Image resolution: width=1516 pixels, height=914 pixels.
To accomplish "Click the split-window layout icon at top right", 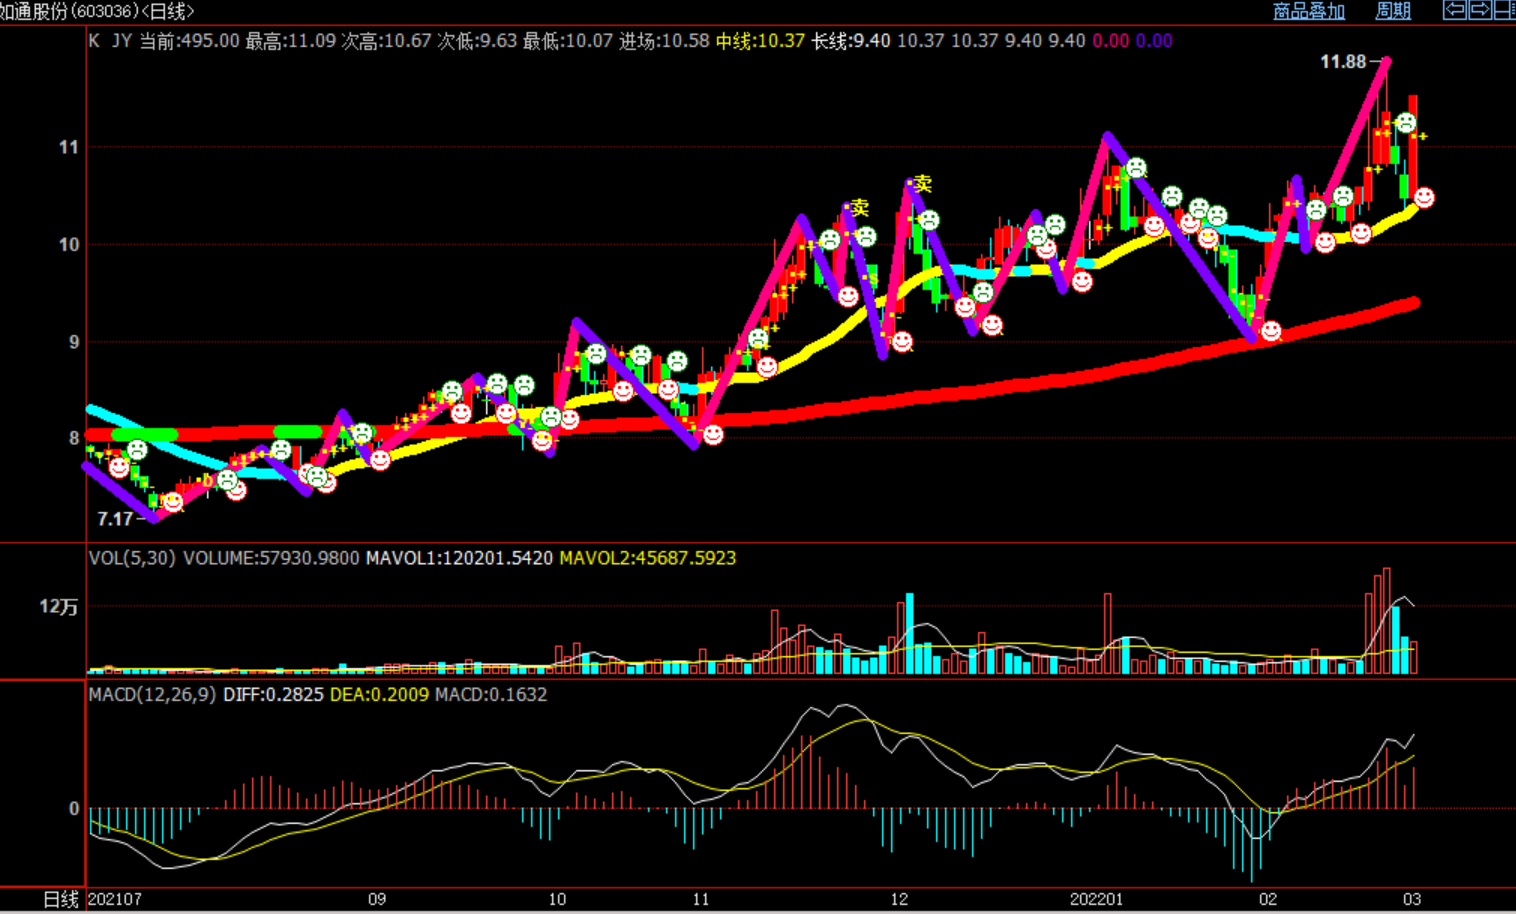I will tap(1504, 10).
